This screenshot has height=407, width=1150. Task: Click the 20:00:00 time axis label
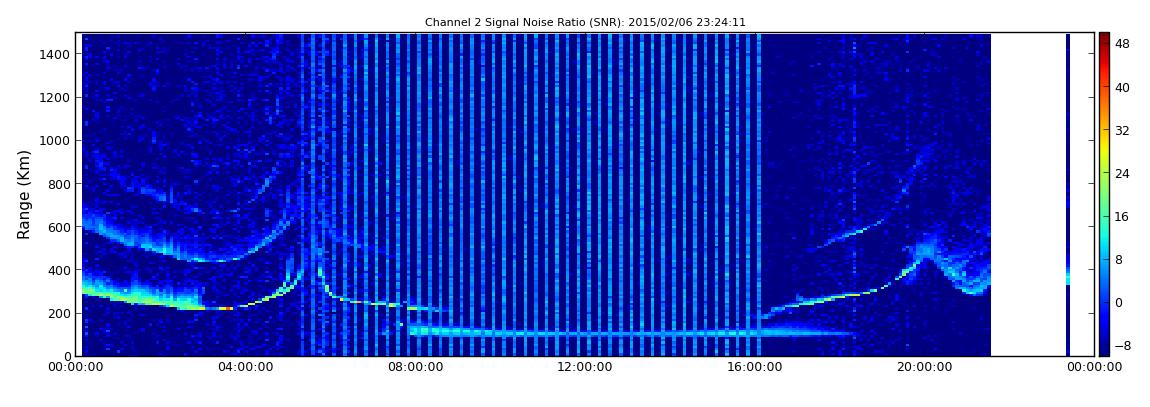923,367
